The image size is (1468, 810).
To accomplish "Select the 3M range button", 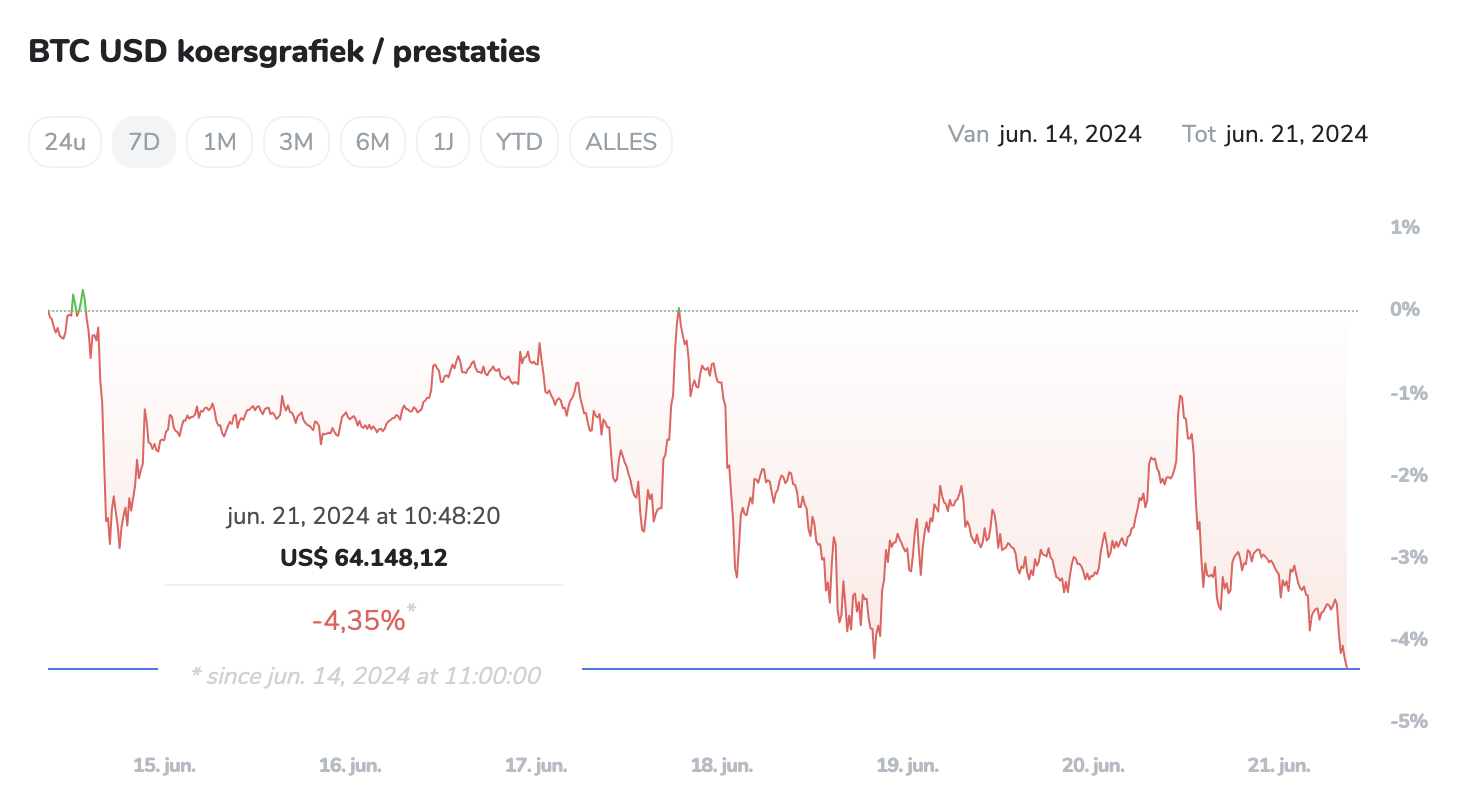I will click(x=296, y=142).
